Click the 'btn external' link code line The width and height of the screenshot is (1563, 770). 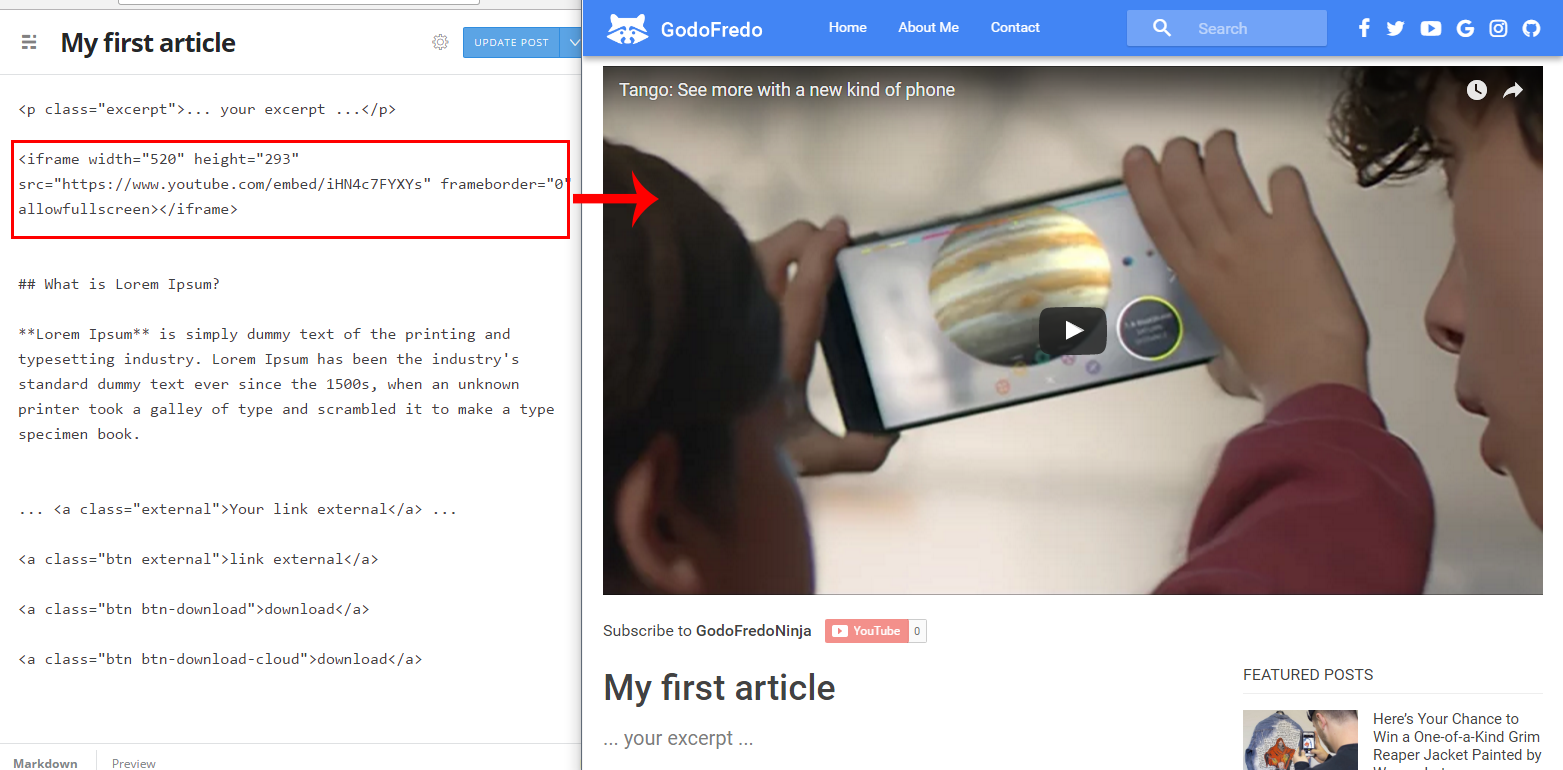[198, 559]
